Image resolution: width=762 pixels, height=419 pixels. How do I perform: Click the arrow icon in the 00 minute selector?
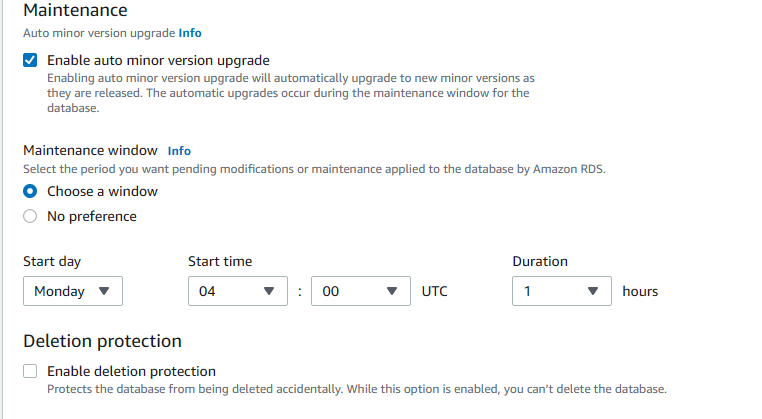(x=392, y=291)
